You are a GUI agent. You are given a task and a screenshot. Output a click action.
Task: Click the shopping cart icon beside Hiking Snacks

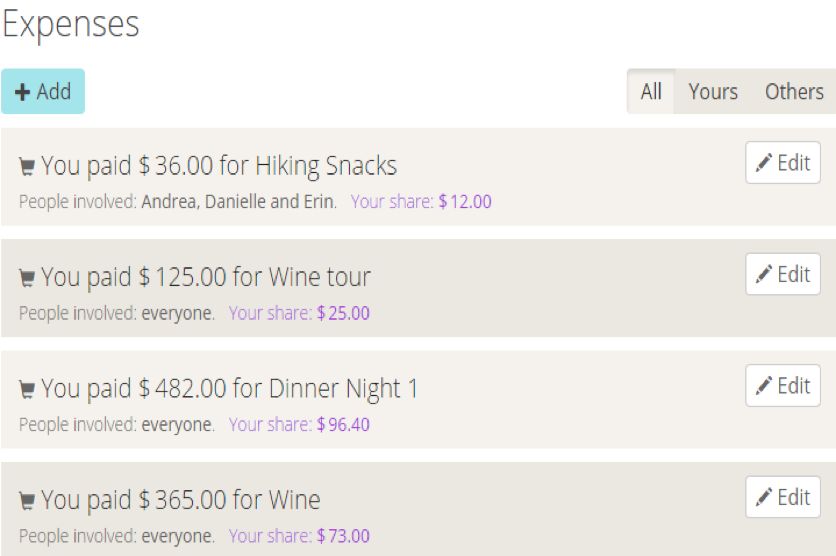point(27,168)
